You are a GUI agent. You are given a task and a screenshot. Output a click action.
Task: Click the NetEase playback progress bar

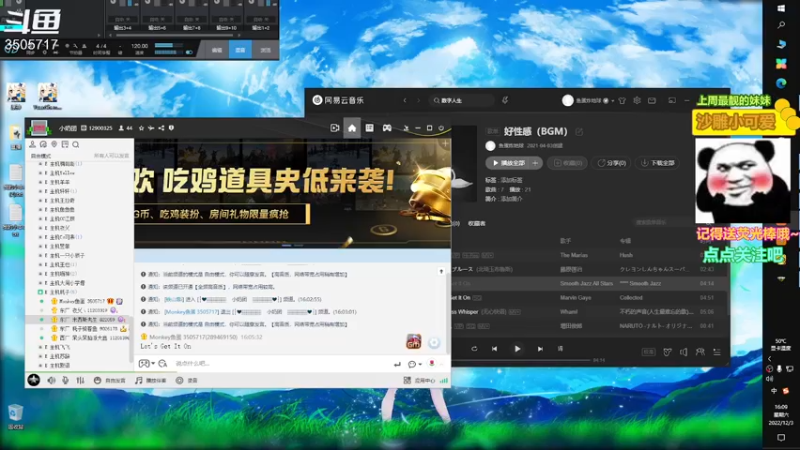tap(520, 360)
